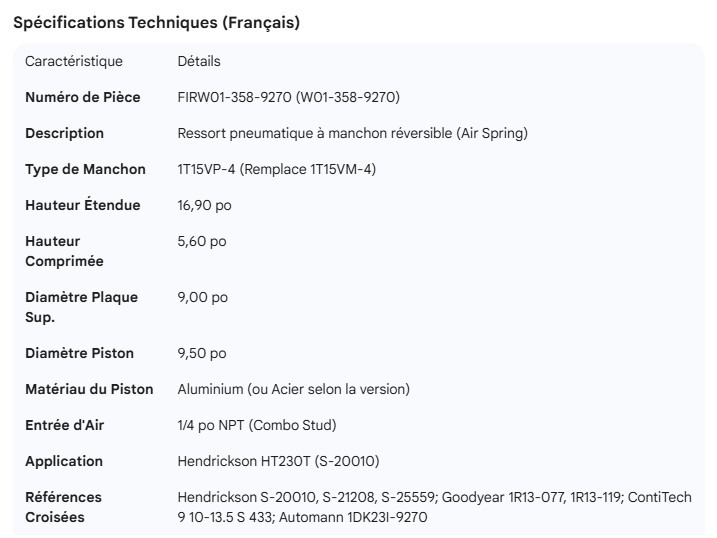Select the Matériau du Piston label
Image resolution: width=717 pixels, height=538 pixels.
tap(89, 389)
